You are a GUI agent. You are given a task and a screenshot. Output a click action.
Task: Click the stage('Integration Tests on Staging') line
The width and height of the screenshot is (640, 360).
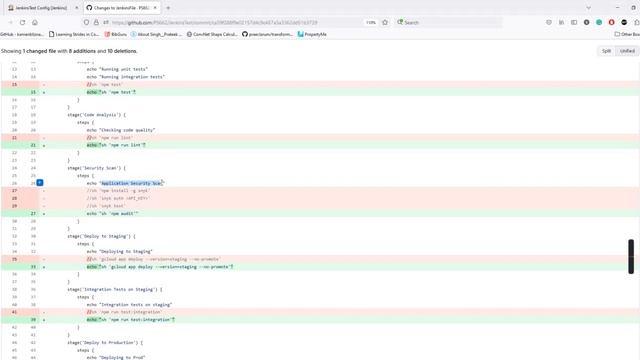pyautogui.click(x=115, y=289)
